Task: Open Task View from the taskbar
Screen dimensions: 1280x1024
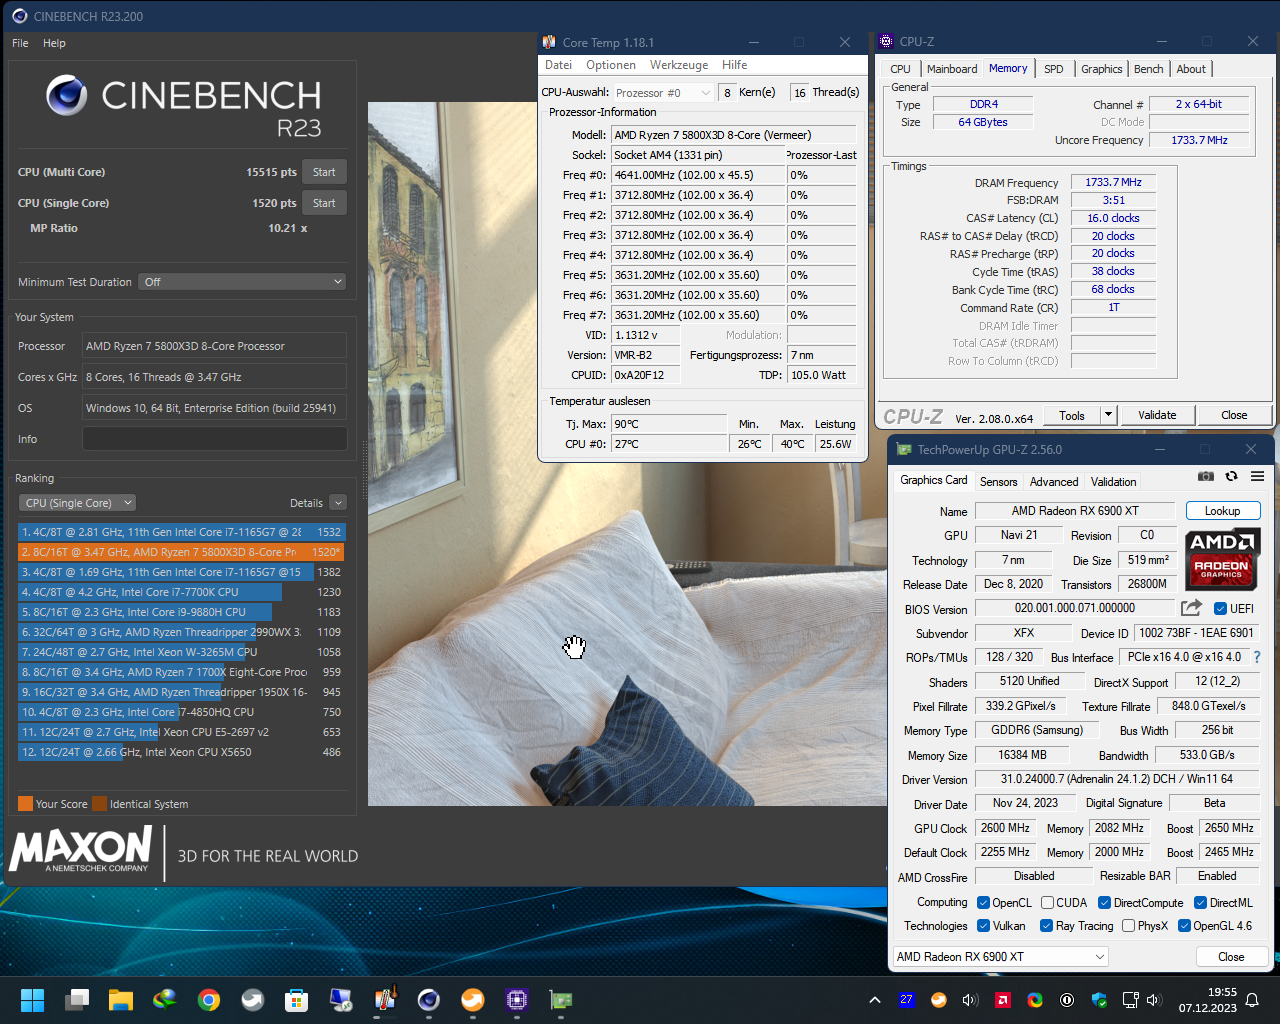Action: click(77, 1000)
